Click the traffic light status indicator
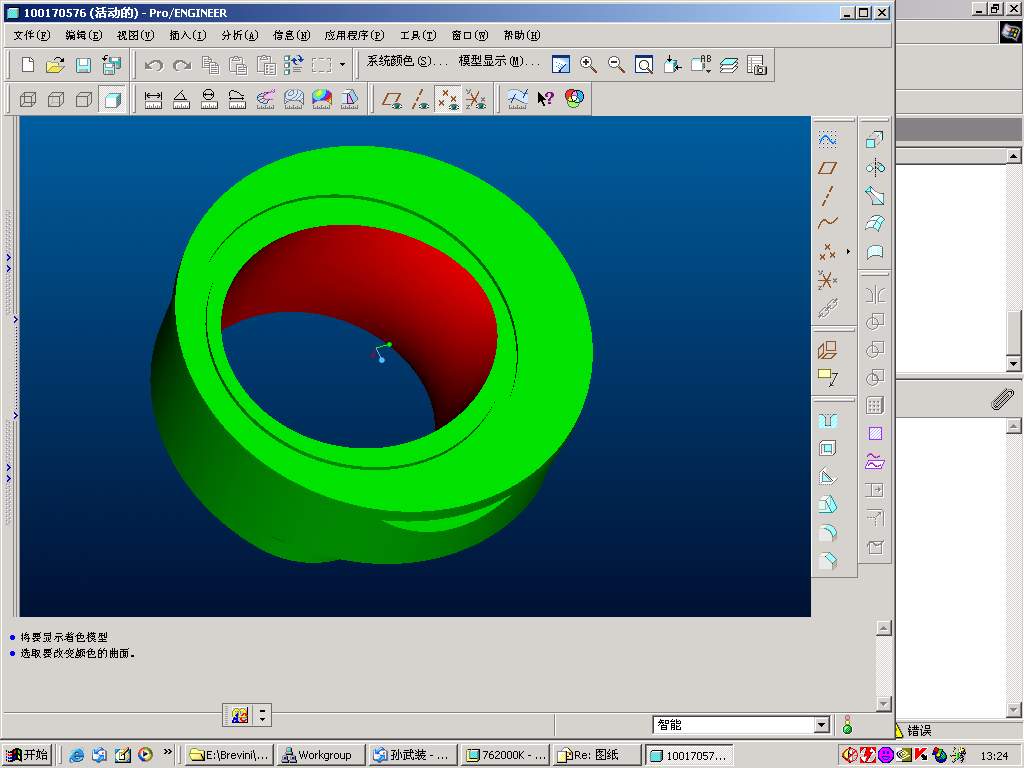The height and width of the screenshot is (768, 1024). coord(847,724)
